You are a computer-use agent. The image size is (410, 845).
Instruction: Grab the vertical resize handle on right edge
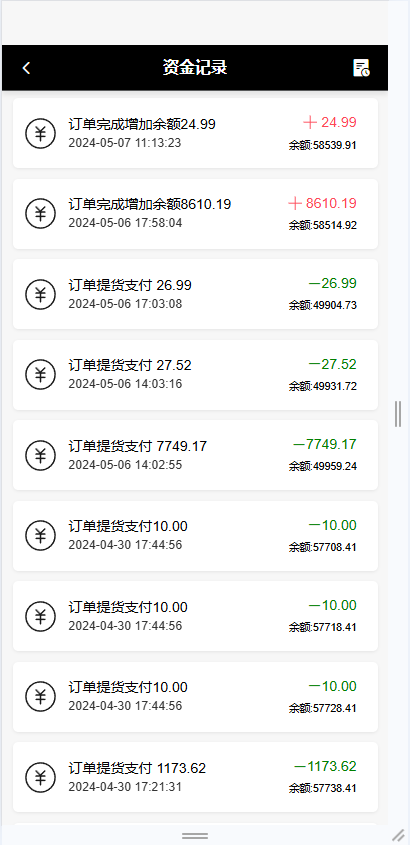click(398, 414)
